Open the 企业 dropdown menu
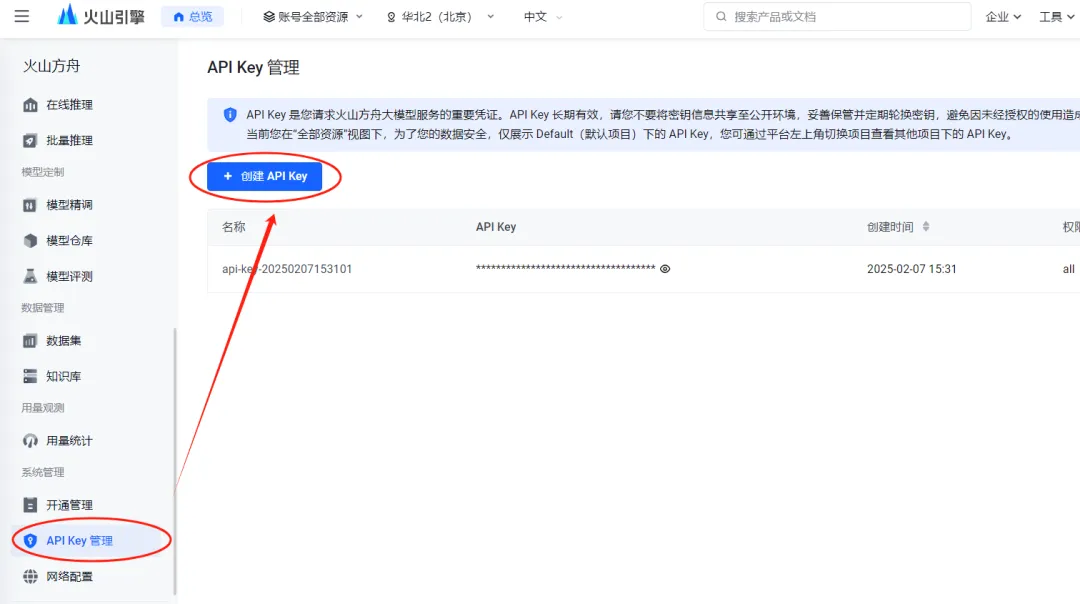Screen dimensions: 1080x604 coord(1003,17)
